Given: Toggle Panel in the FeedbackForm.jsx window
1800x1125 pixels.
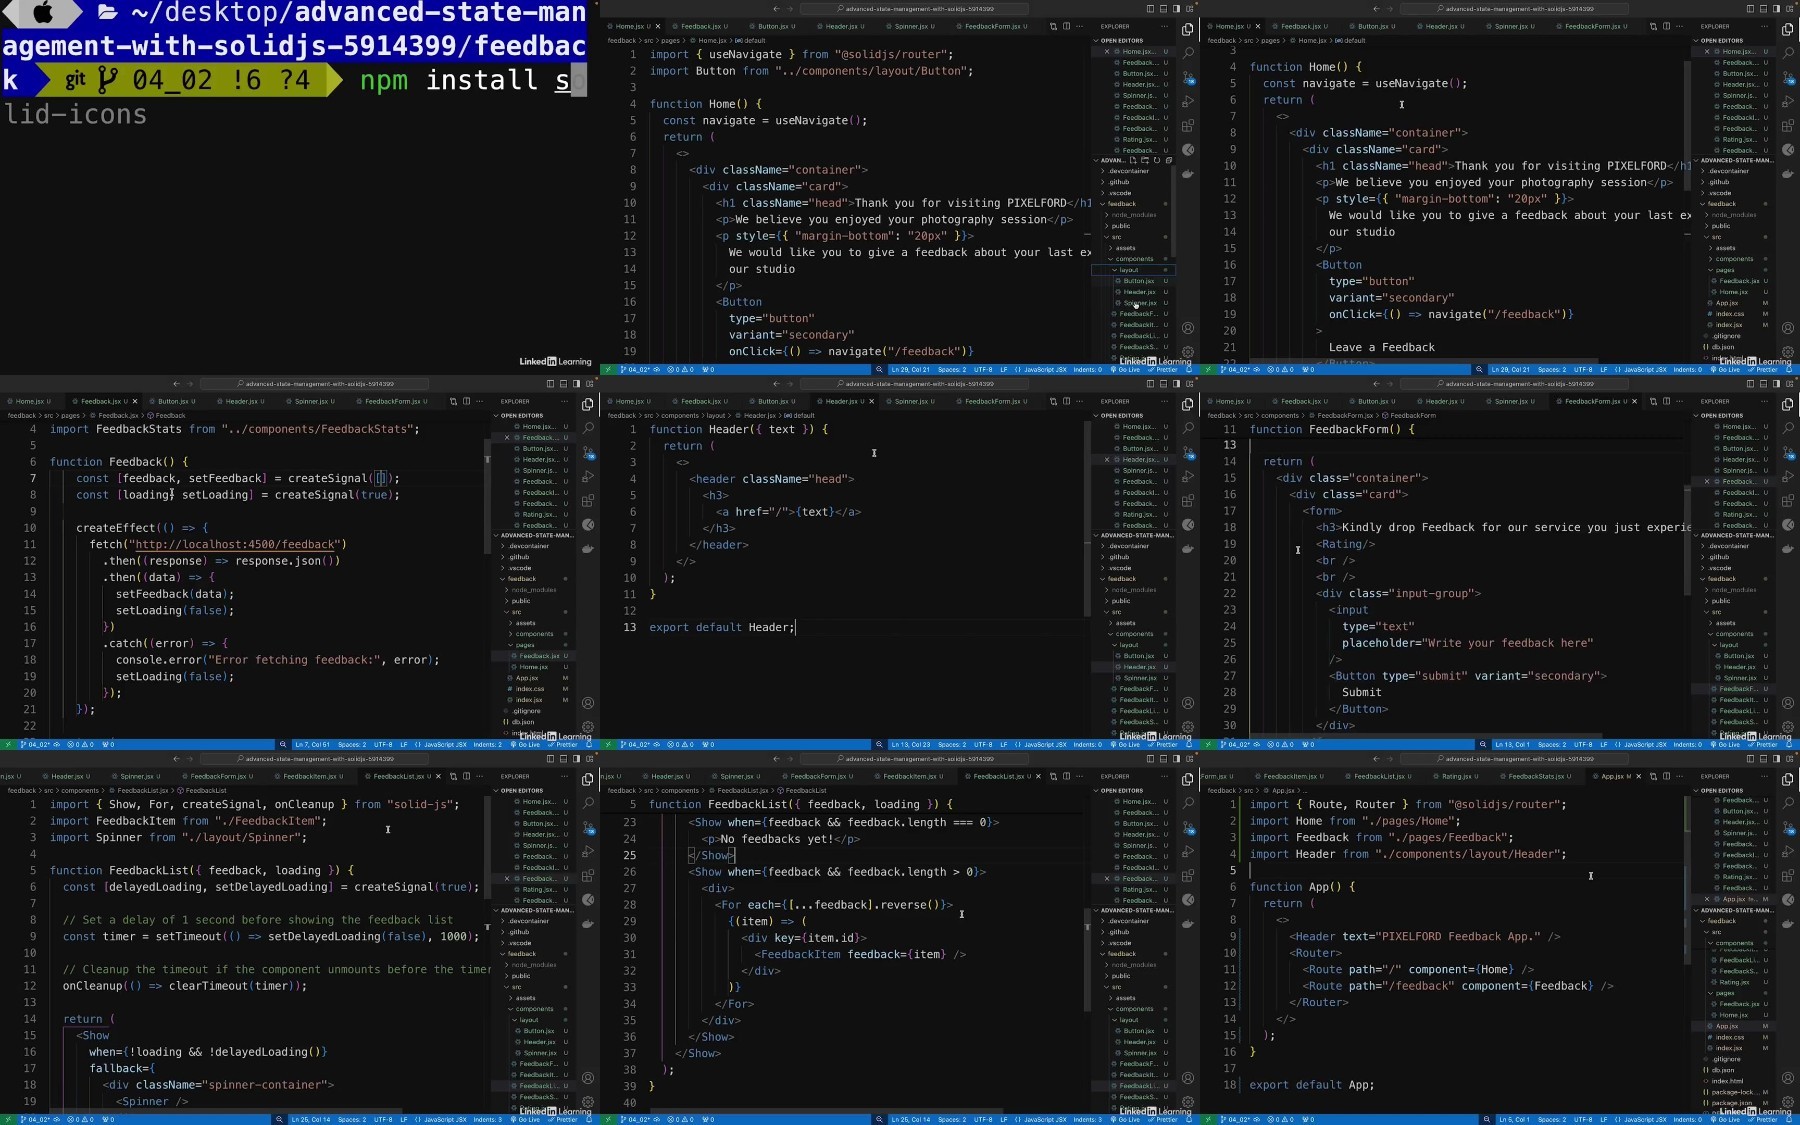Looking at the screenshot, I should point(1763,383).
